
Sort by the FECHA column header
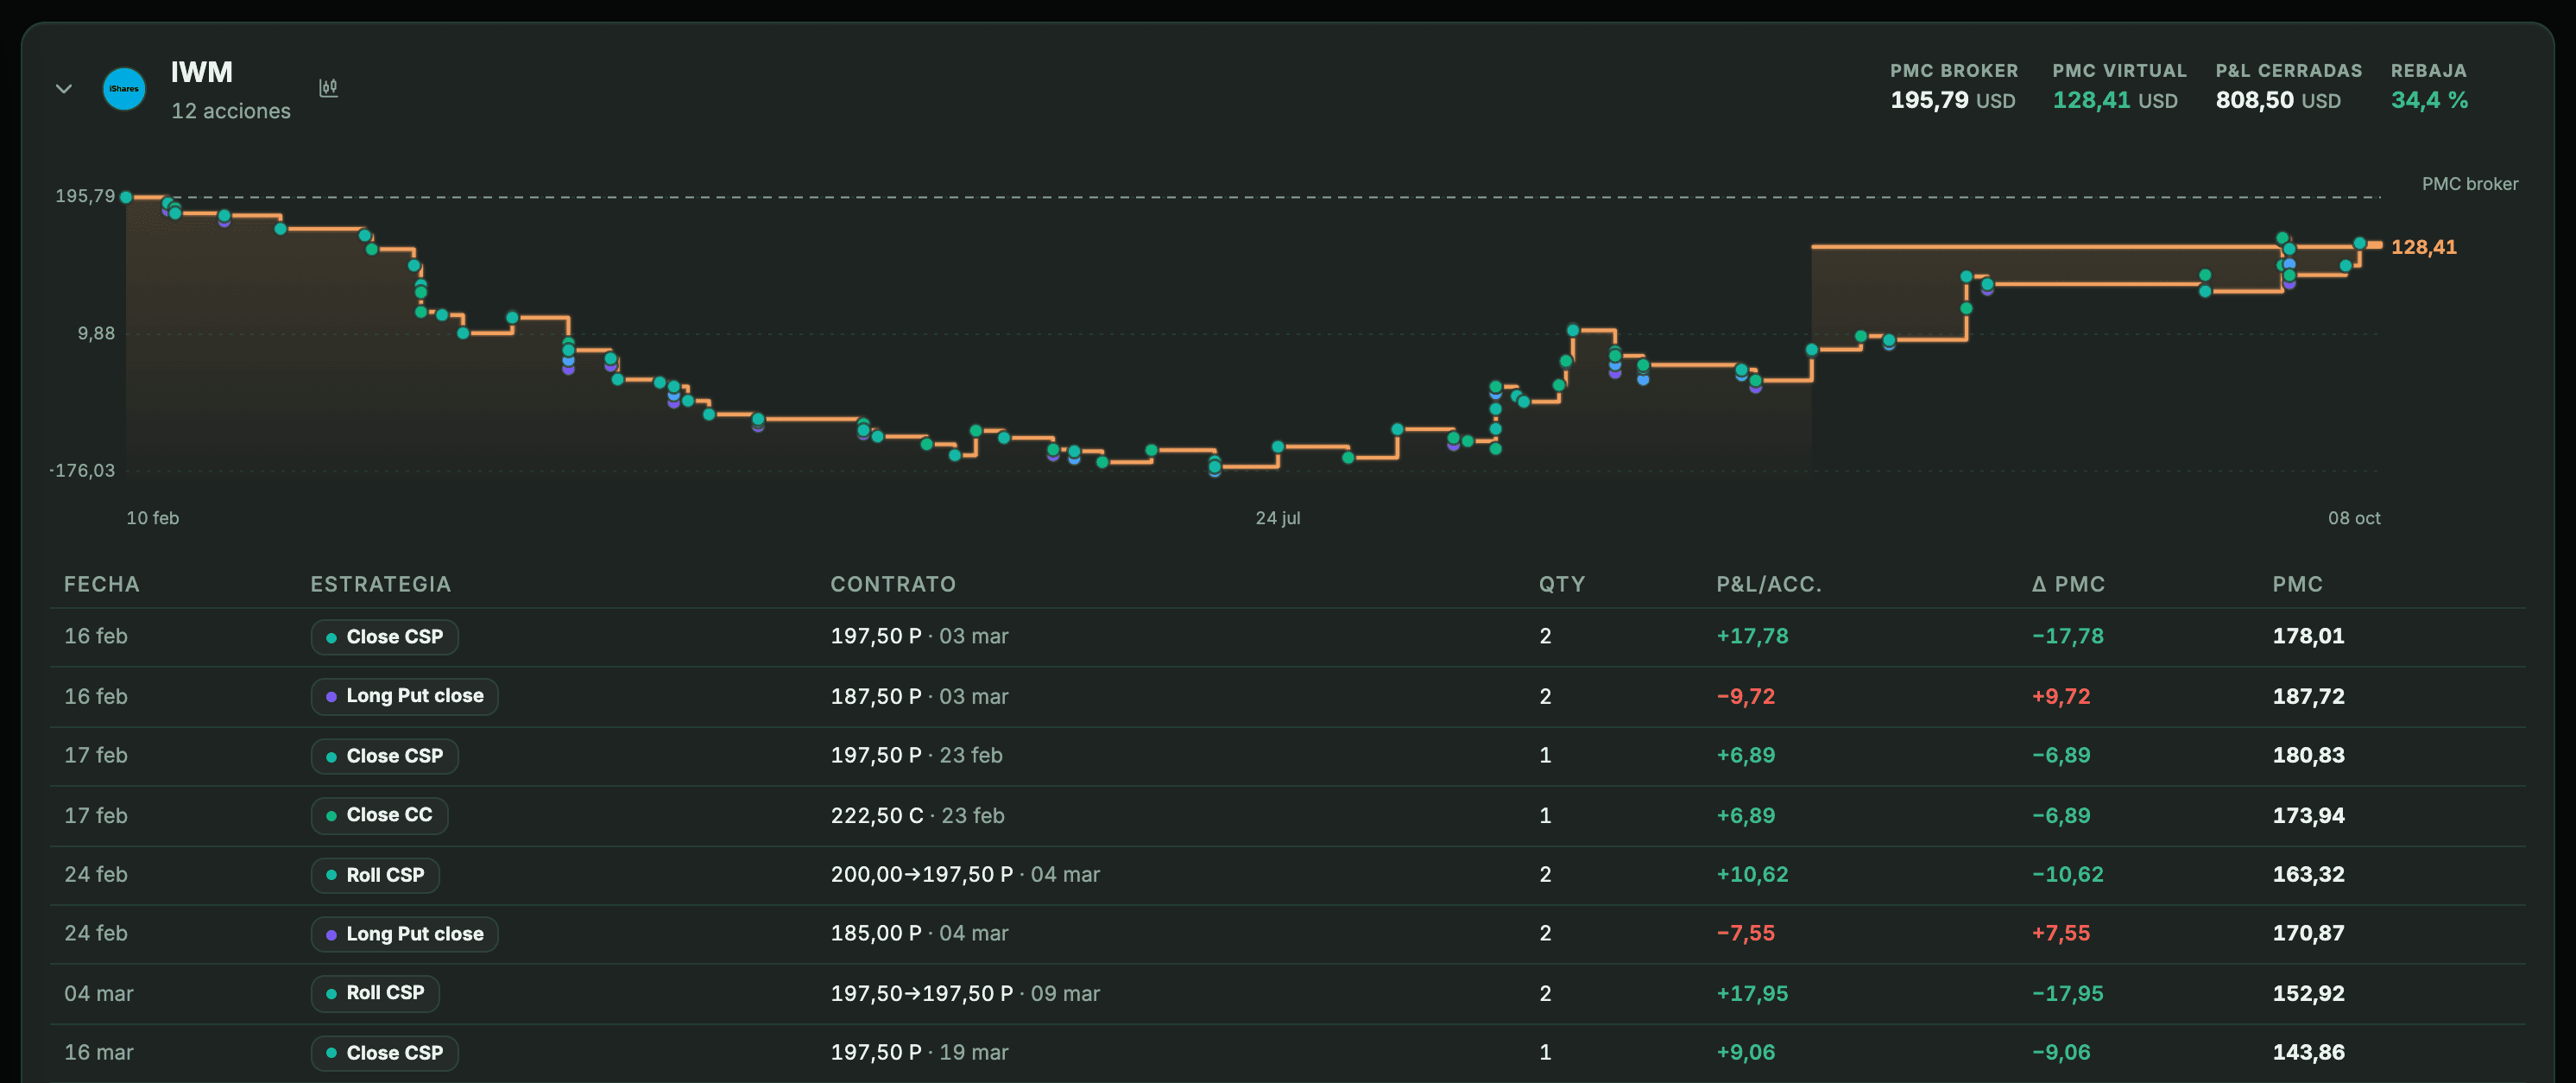[x=102, y=584]
